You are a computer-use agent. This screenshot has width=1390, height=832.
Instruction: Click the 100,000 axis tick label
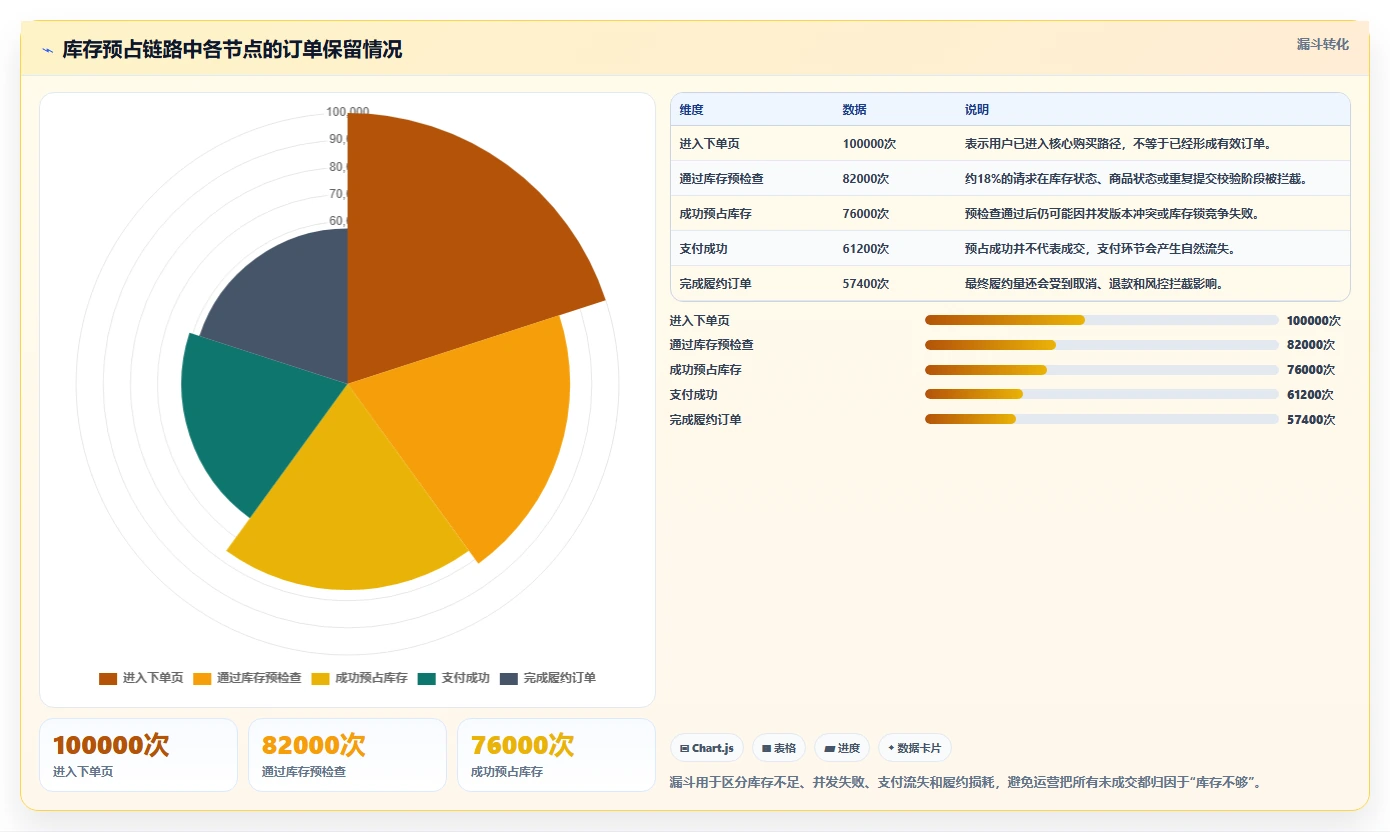pos(348,112)
